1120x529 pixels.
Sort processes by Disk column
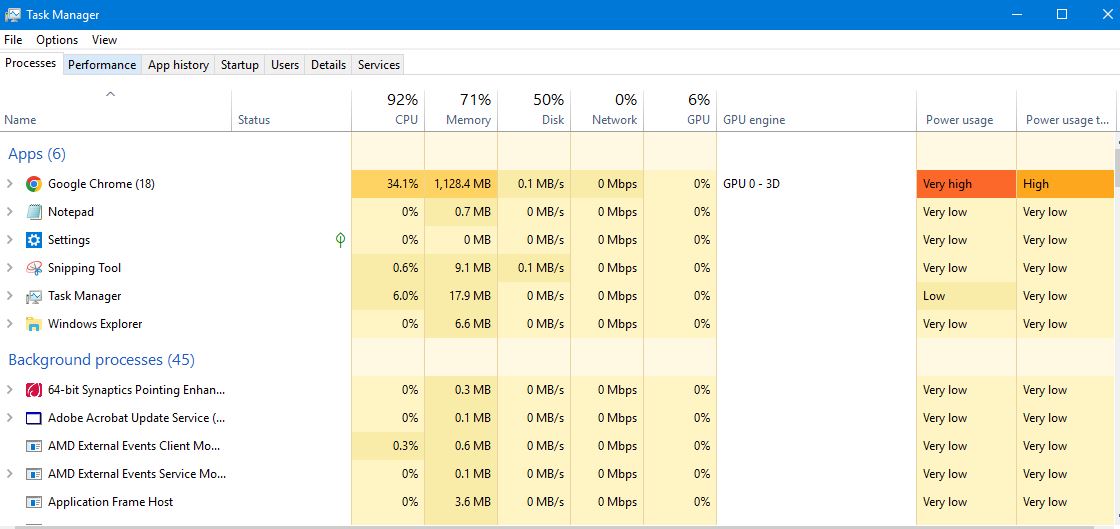pos(534,109)
